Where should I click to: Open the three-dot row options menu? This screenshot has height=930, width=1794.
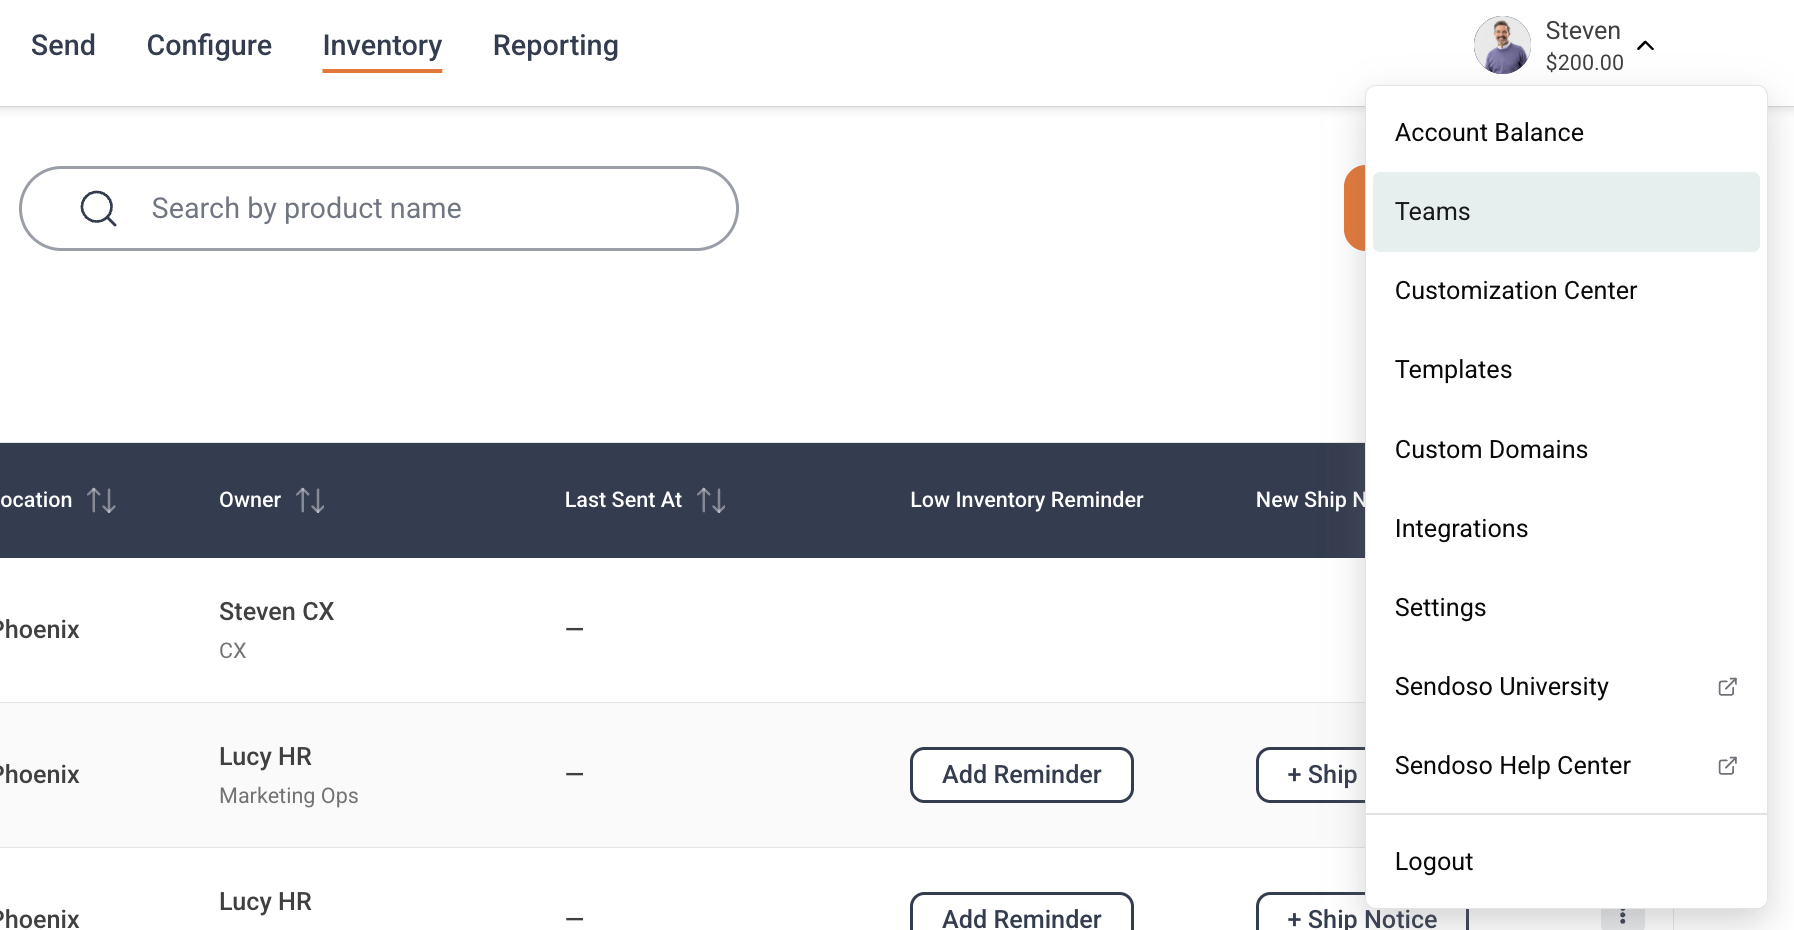1622,917
